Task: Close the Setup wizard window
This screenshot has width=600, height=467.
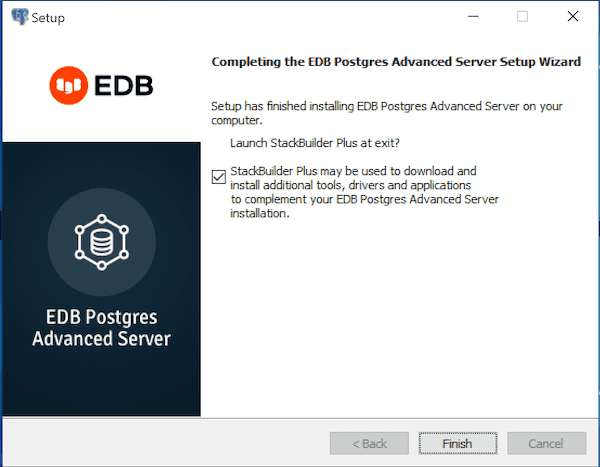Action: [572, 17]
